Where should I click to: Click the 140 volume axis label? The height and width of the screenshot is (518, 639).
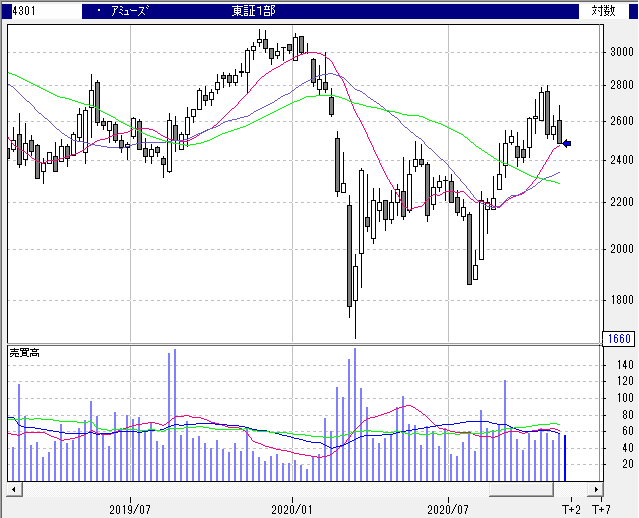[625, 365]
